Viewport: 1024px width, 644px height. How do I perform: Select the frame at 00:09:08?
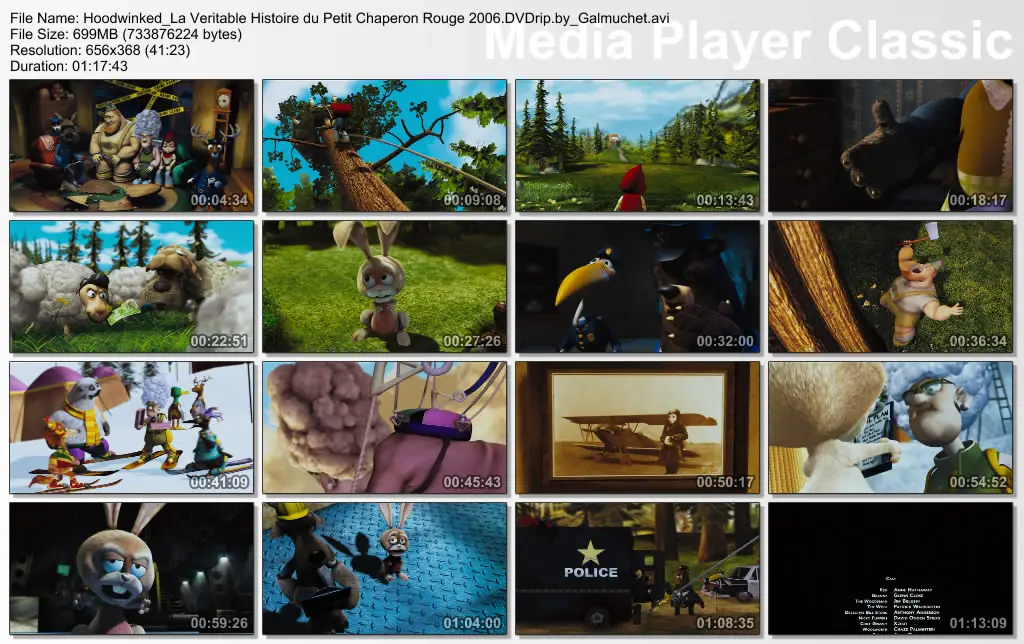pos(385,146)
